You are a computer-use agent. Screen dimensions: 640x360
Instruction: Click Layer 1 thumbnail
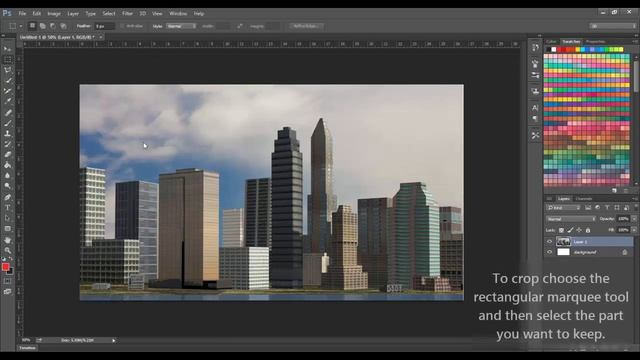click(563, 242)
